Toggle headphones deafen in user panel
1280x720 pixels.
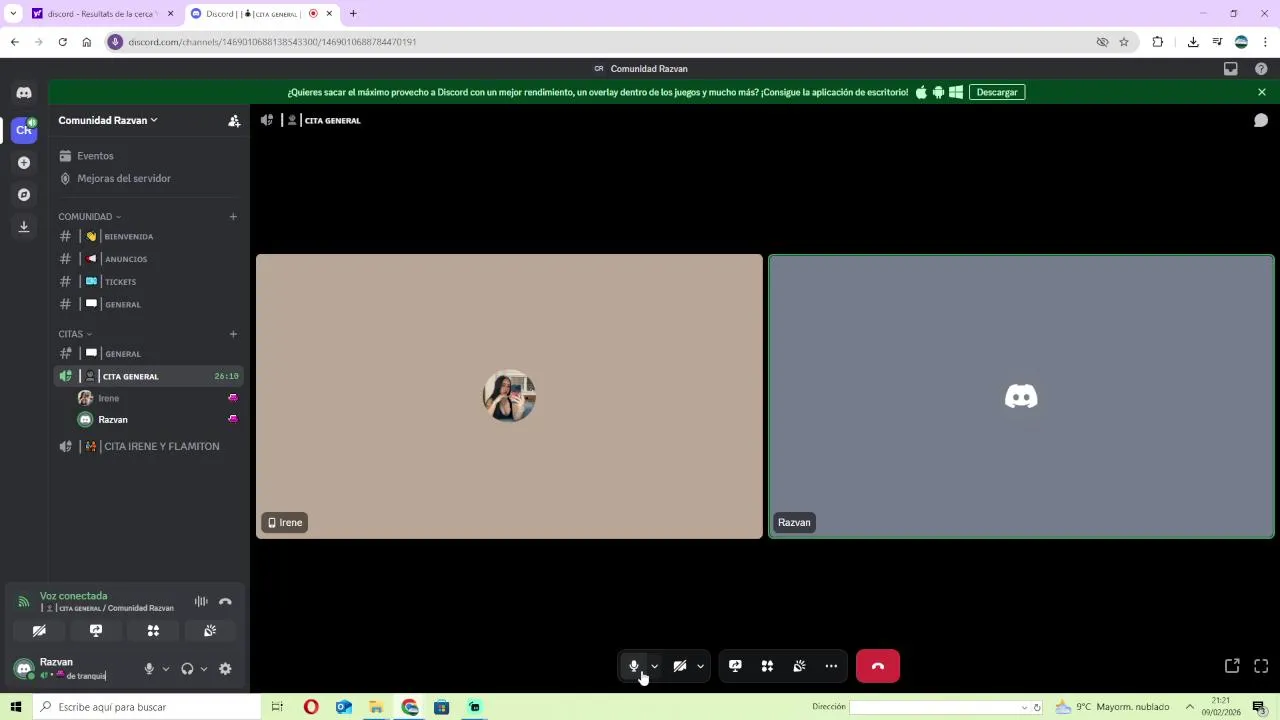click(x=187, y=669)
